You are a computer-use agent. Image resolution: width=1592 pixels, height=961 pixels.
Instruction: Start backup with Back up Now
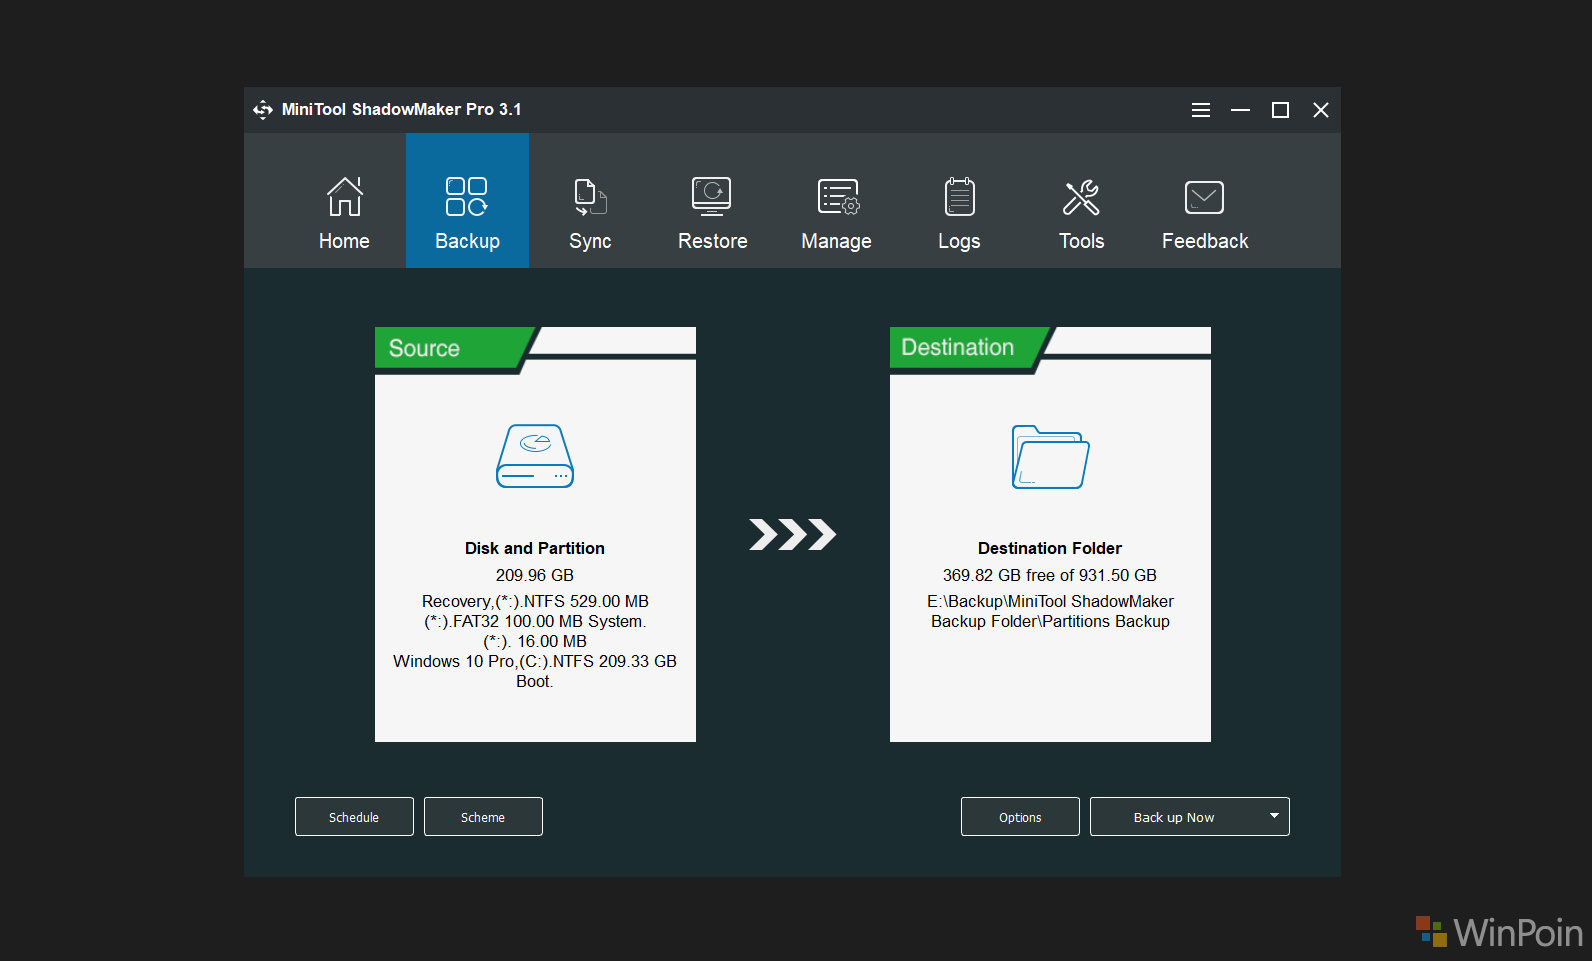pyautogui.click(x=1174, y=817)
